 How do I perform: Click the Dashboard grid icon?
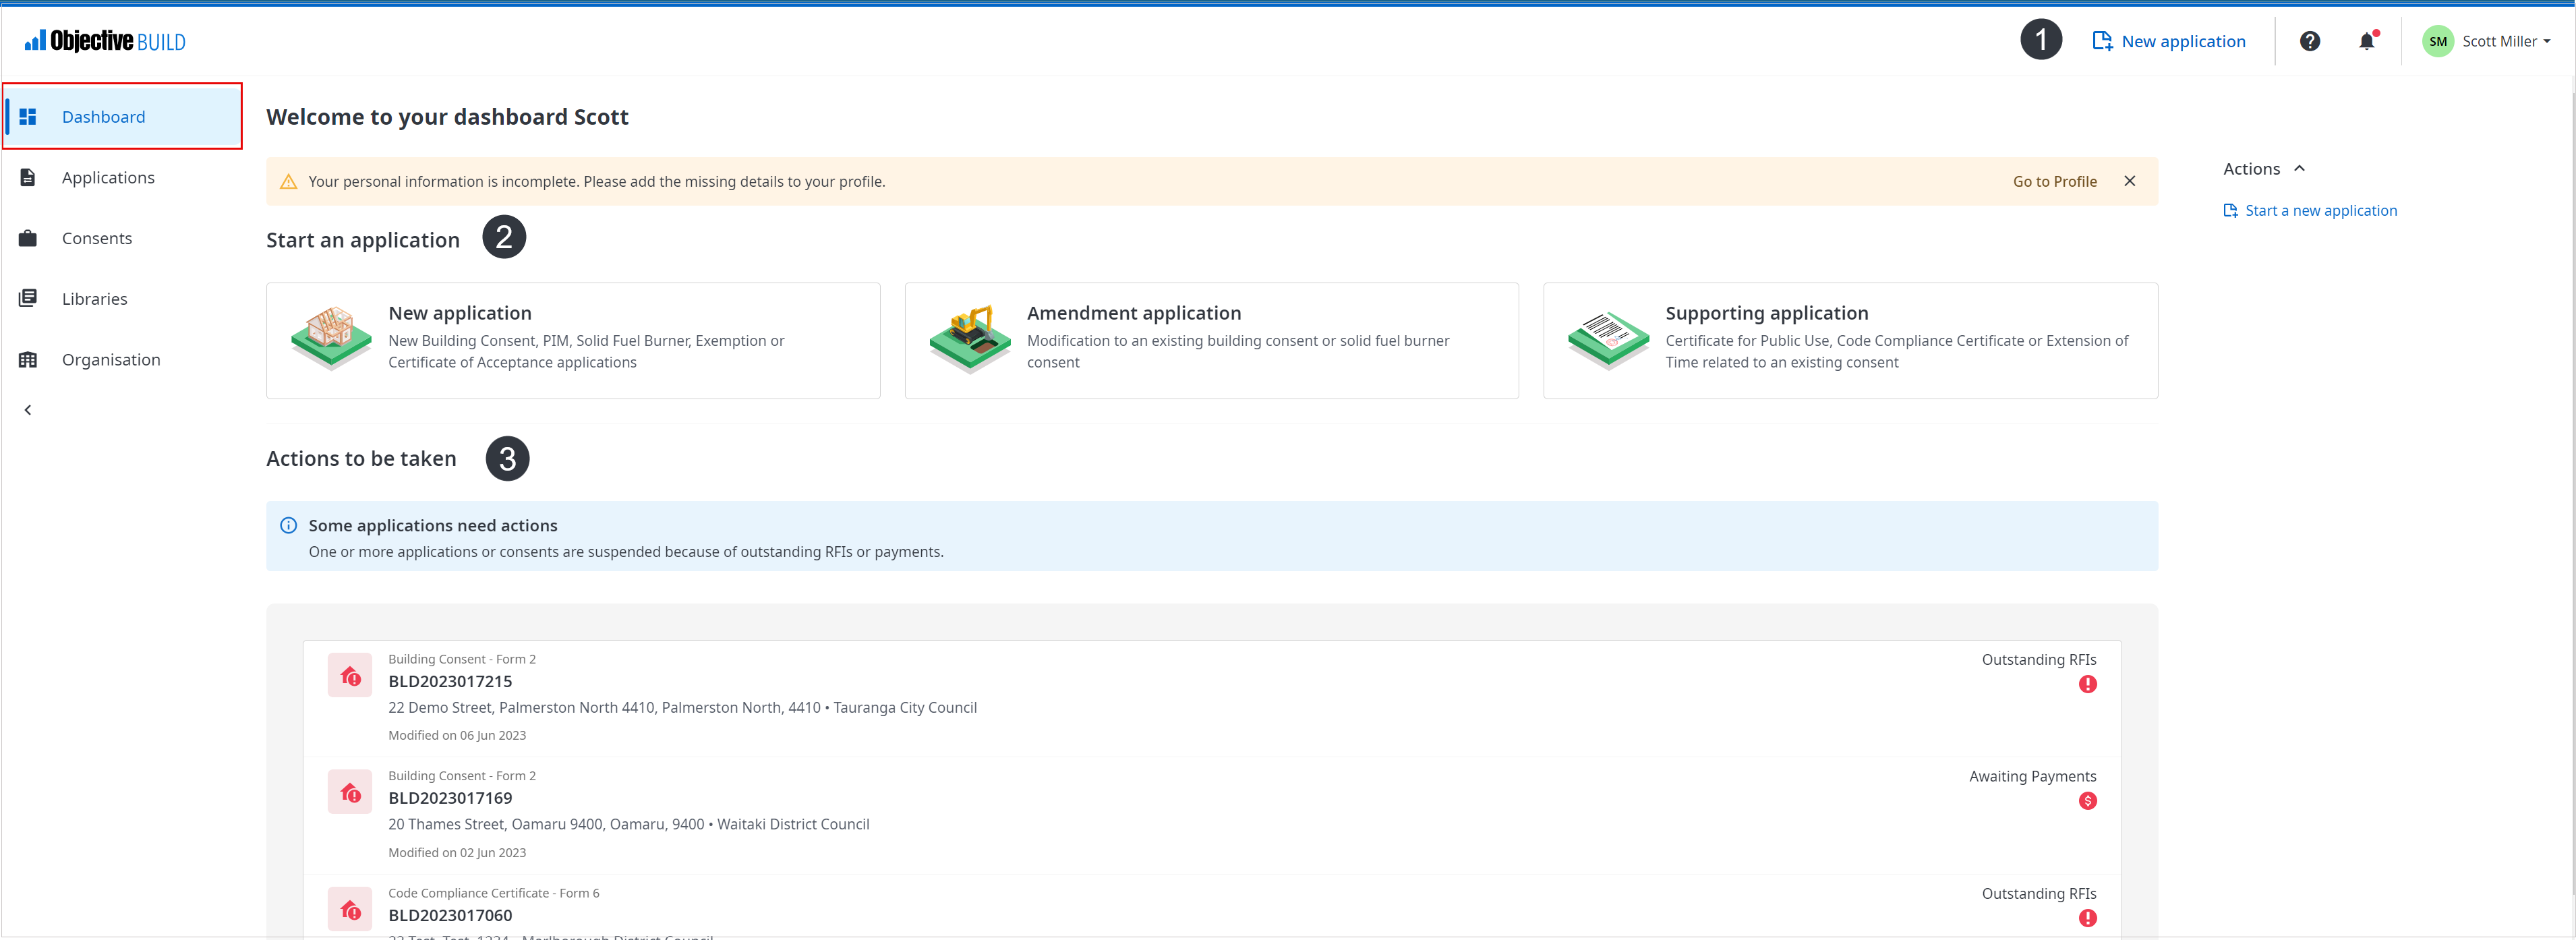pos(28,117)
